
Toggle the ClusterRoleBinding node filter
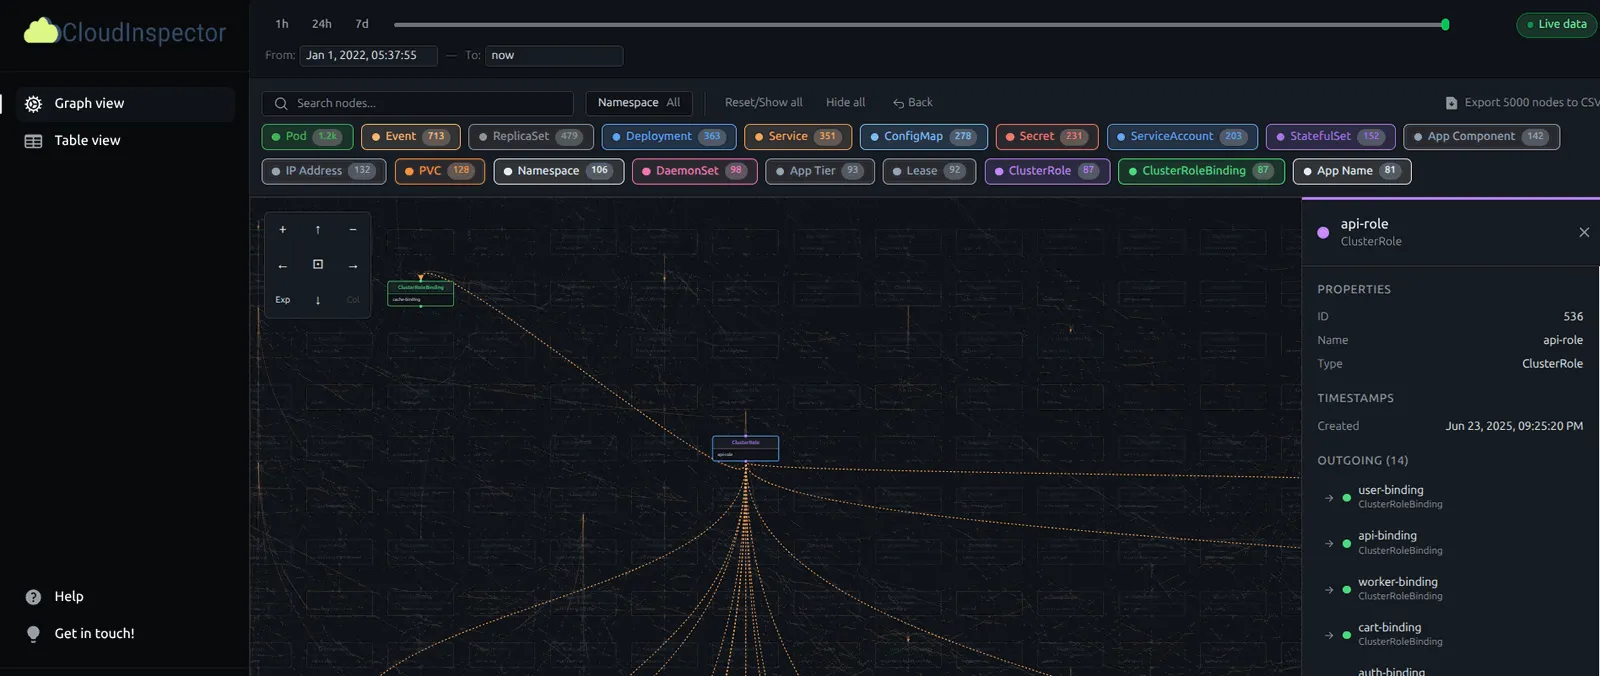coord(1201,172)
